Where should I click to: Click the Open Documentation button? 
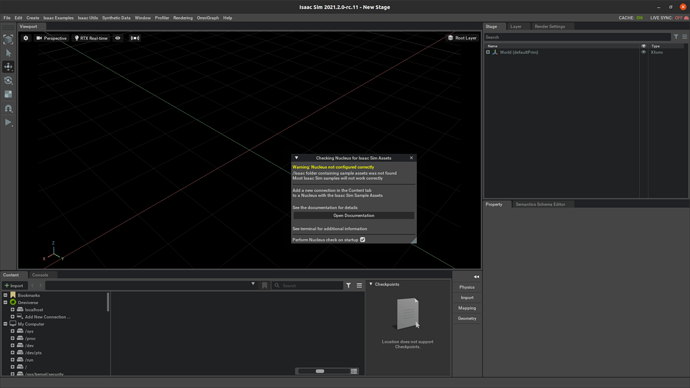click(353, 216)
